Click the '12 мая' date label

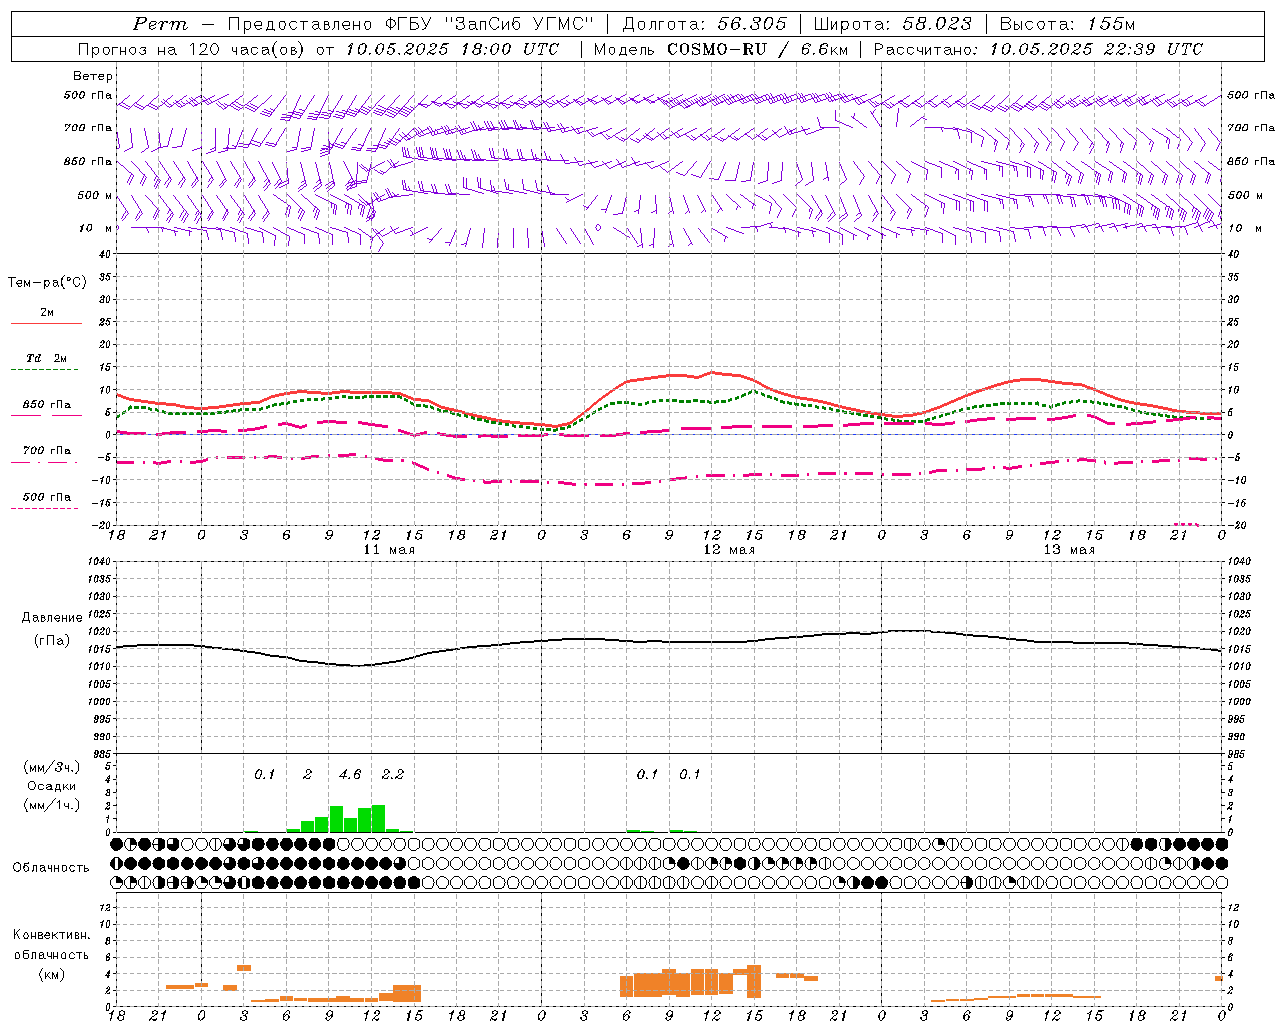[x=729, y=550]
